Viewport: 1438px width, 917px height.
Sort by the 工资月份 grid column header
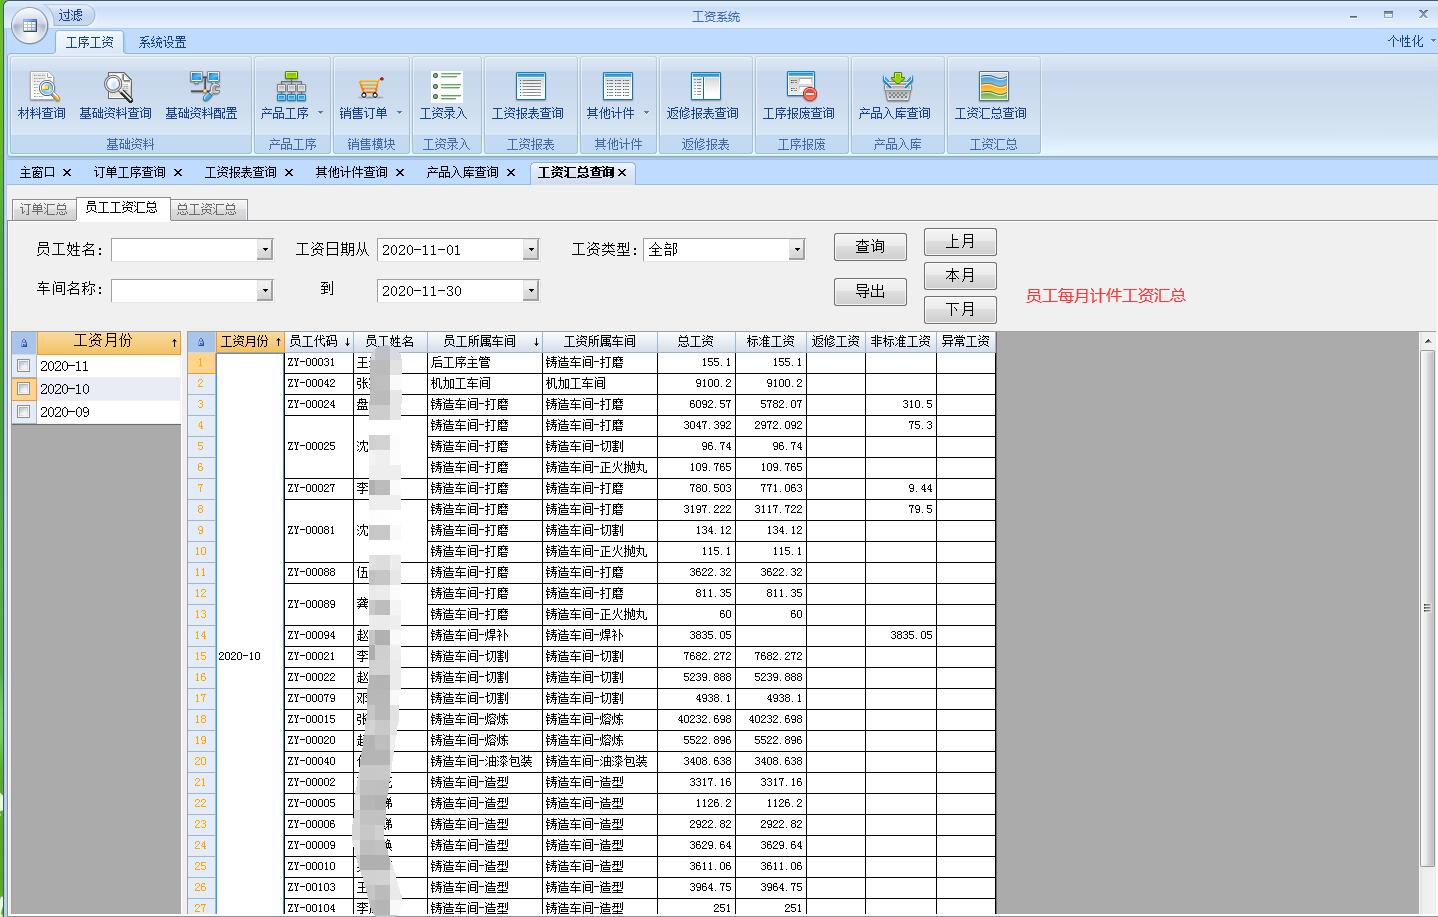click(x=250, y=341)
